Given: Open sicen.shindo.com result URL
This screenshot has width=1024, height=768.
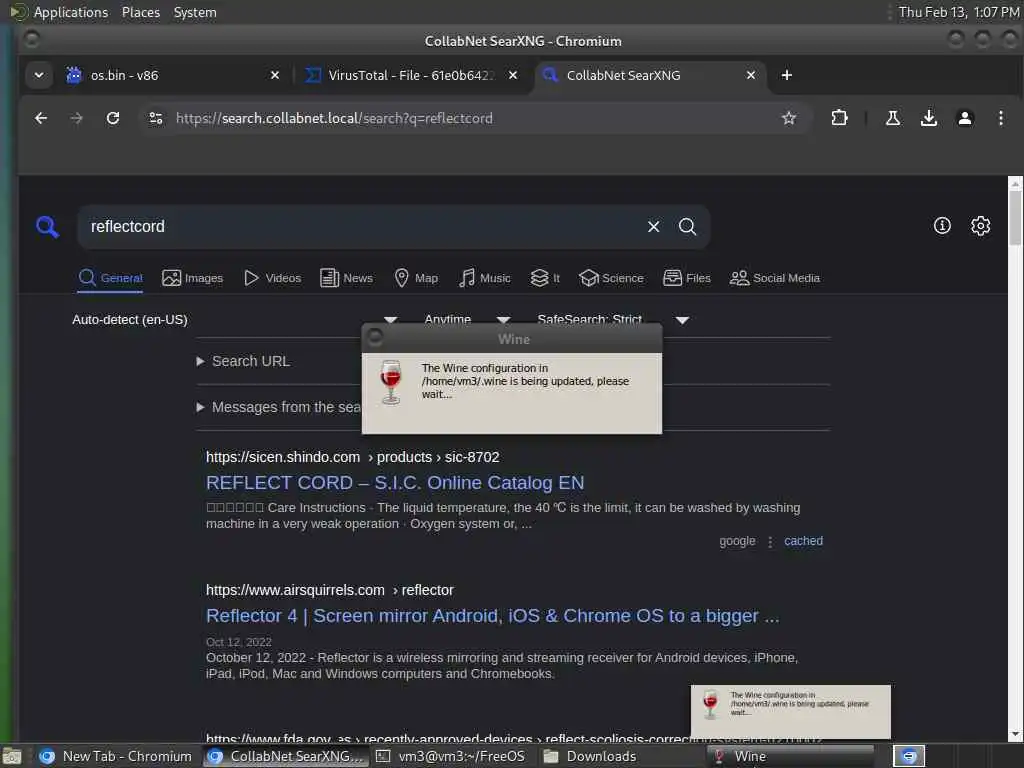Looking at the screenshot, I should tap(353, 457).
